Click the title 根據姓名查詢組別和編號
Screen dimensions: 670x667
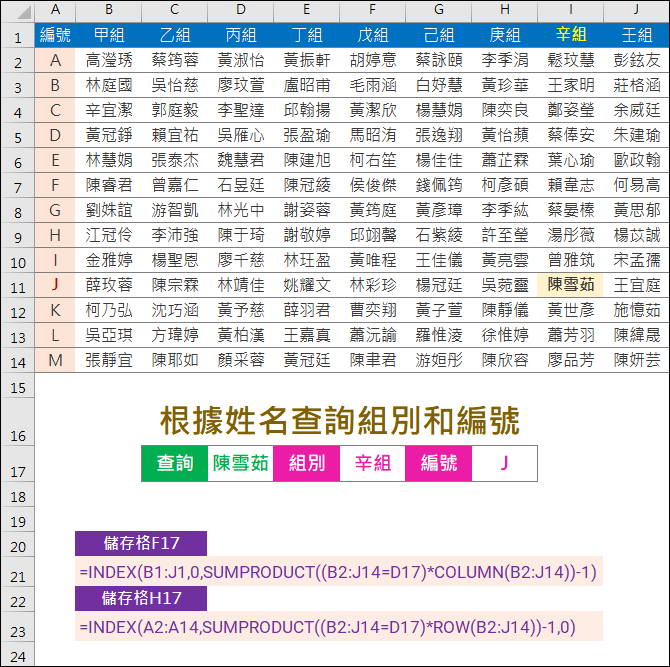point(340,421)
